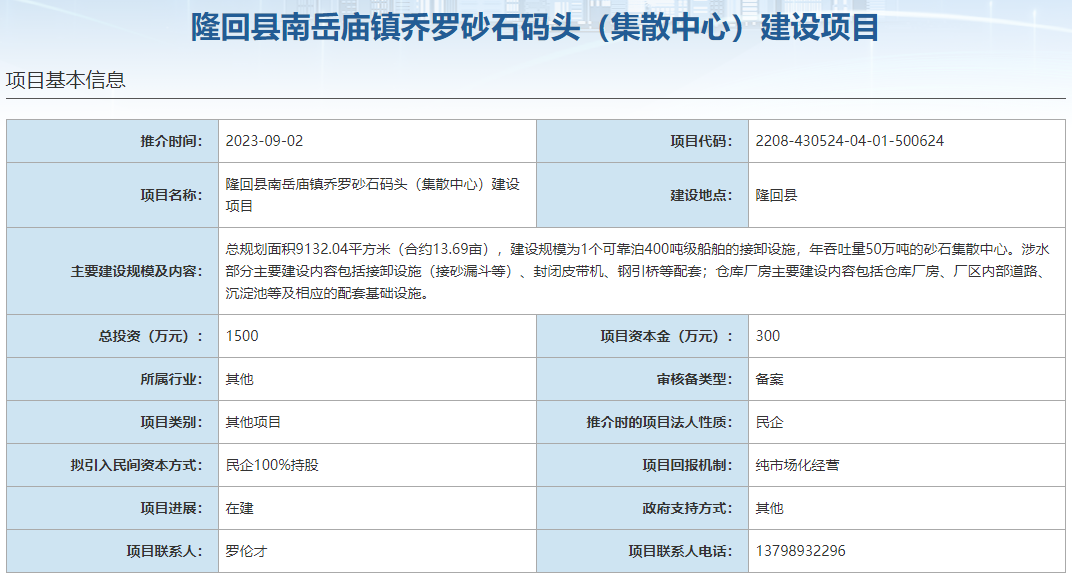
Task: Click the 项目资本金 value 300
Action: pyautogui.click(x=768, y=336)
